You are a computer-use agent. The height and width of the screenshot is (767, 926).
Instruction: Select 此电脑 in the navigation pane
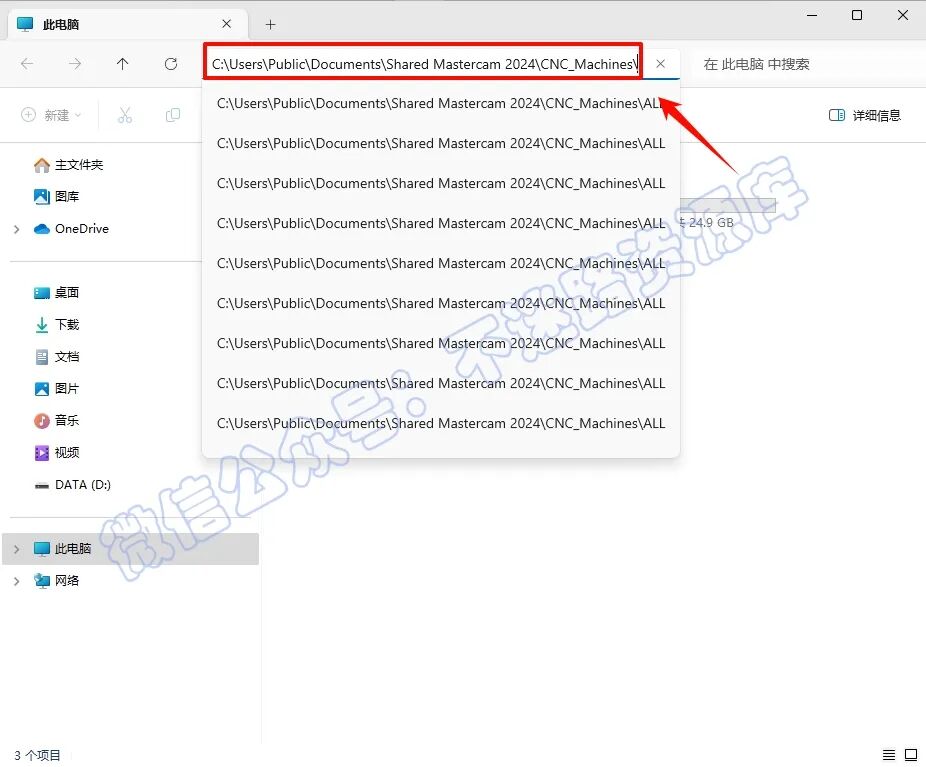(131, 549)
